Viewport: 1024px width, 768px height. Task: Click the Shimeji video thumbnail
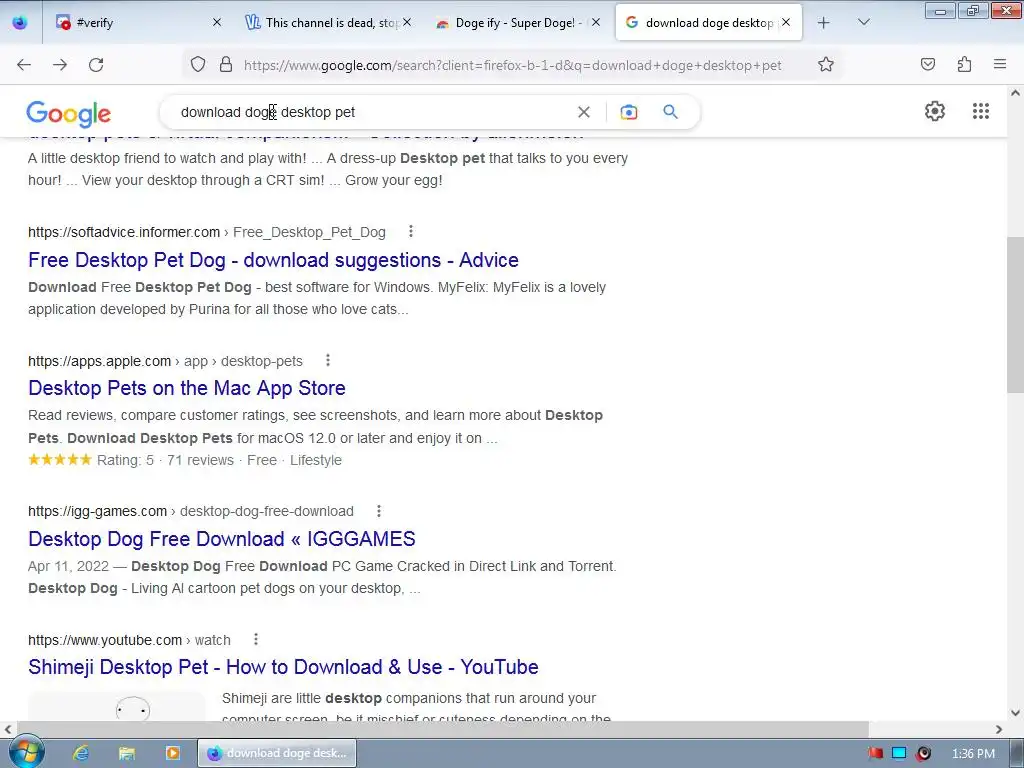pyautogui.click(x=116, y=706)
